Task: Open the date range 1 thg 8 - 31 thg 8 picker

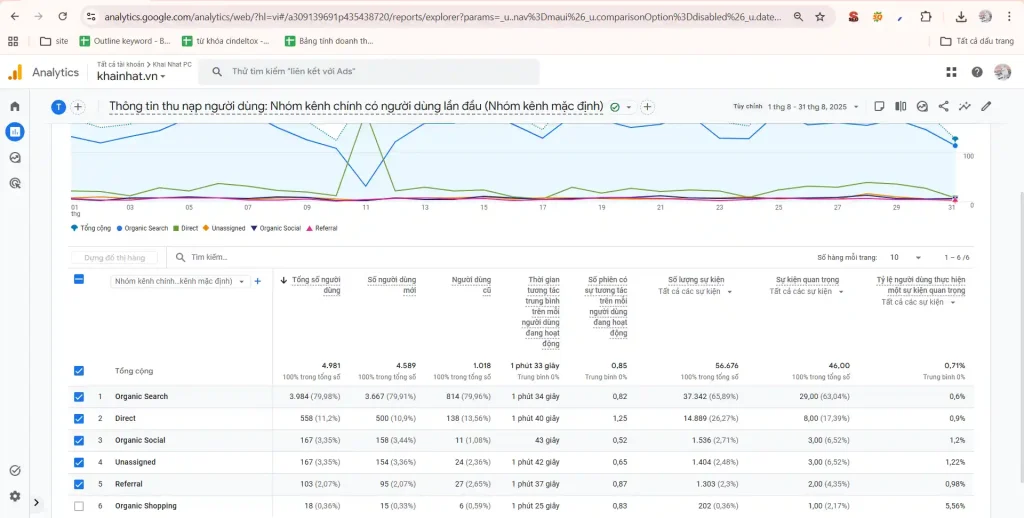Action: click(814, 106)
